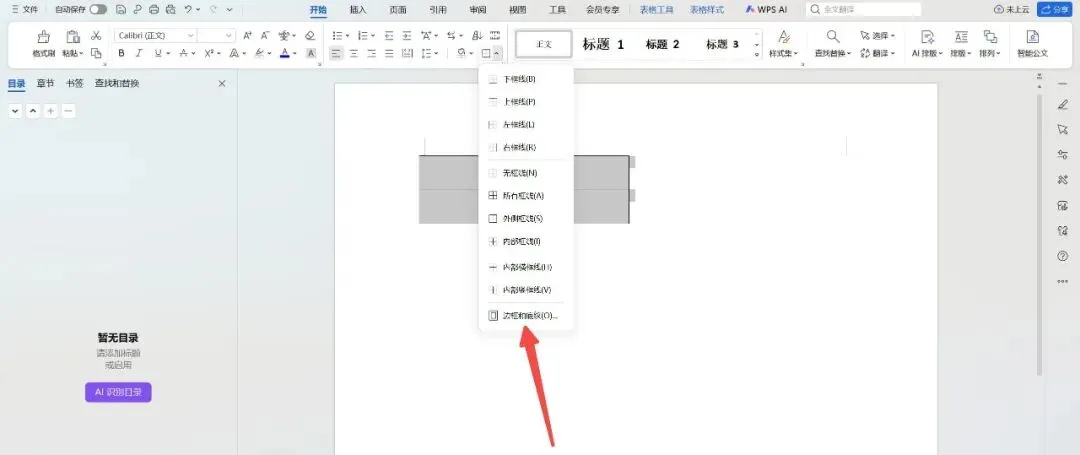Open the line spacing dropdown
This screenshot has width=1080, height=455.
tap(437, 53)
